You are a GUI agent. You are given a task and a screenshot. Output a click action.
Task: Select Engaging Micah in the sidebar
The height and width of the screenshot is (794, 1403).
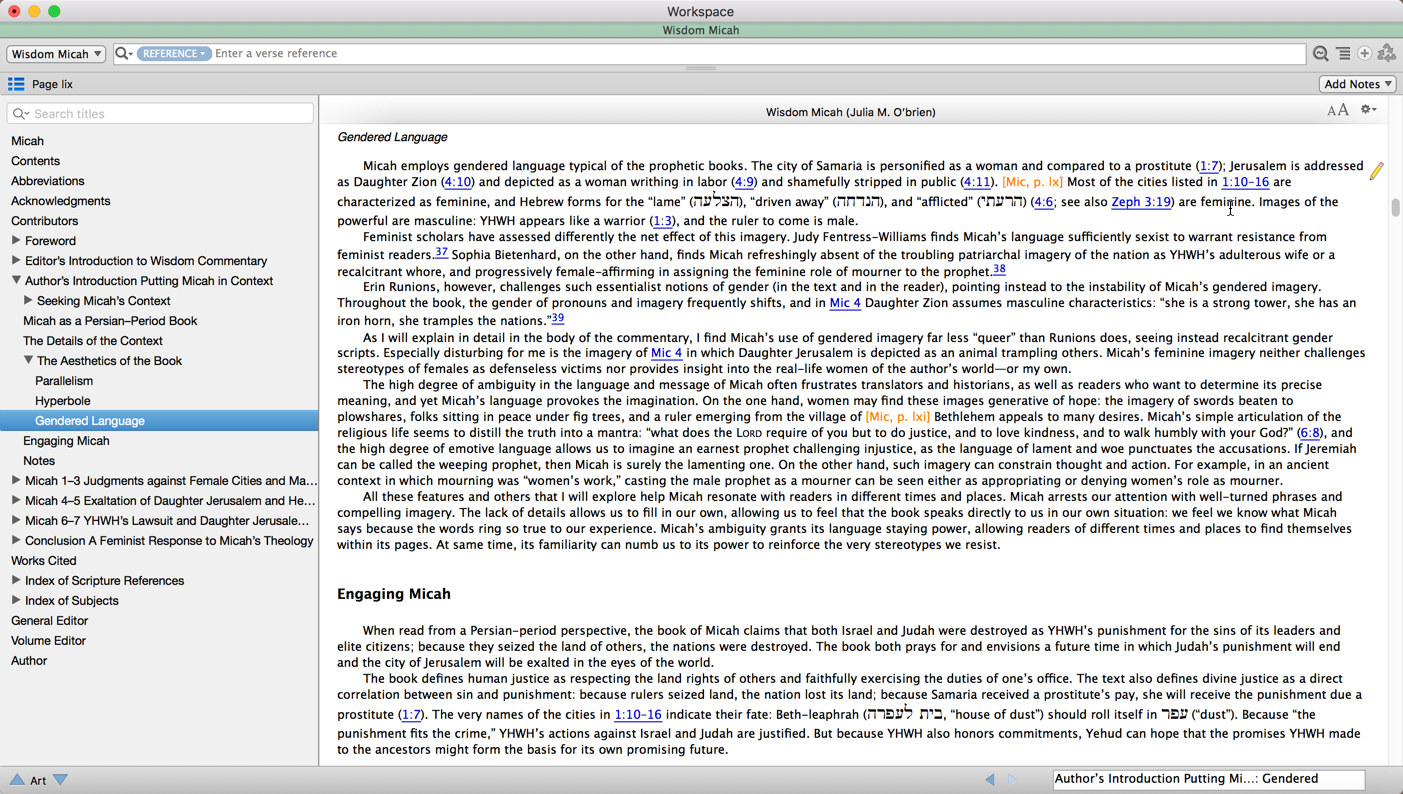click(x=66, y=441)
